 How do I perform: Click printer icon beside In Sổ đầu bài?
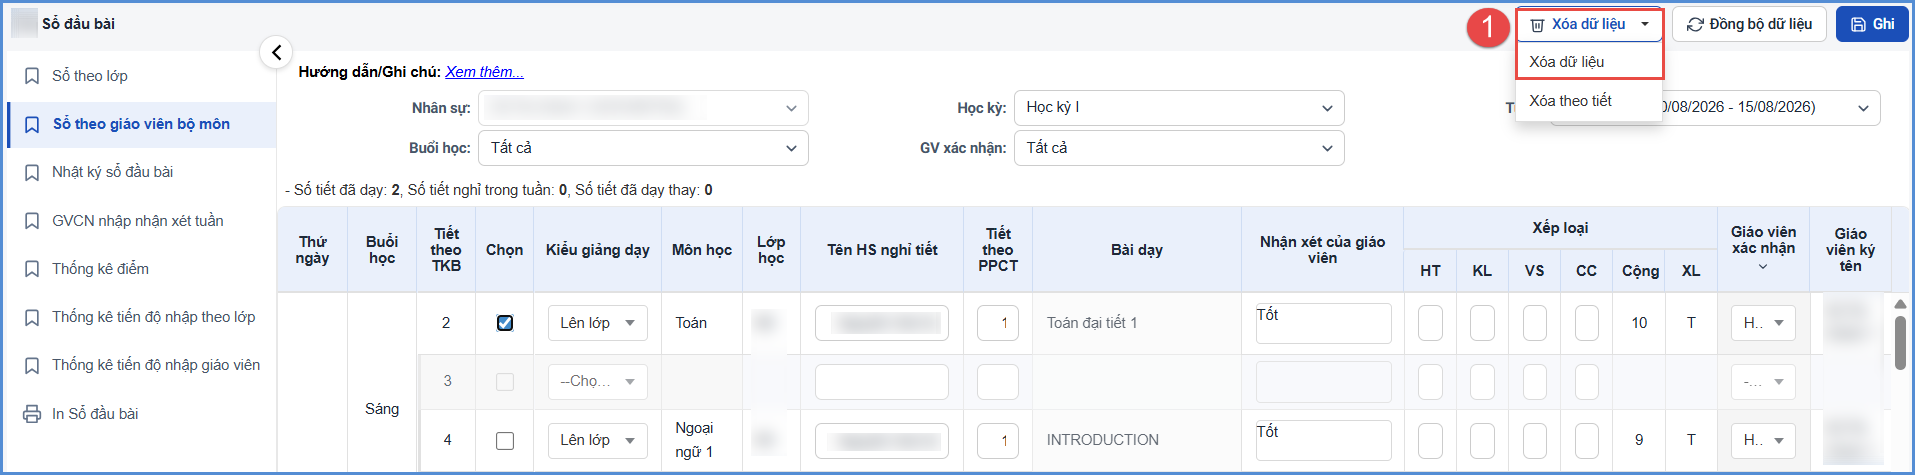(x=32, y=414)
